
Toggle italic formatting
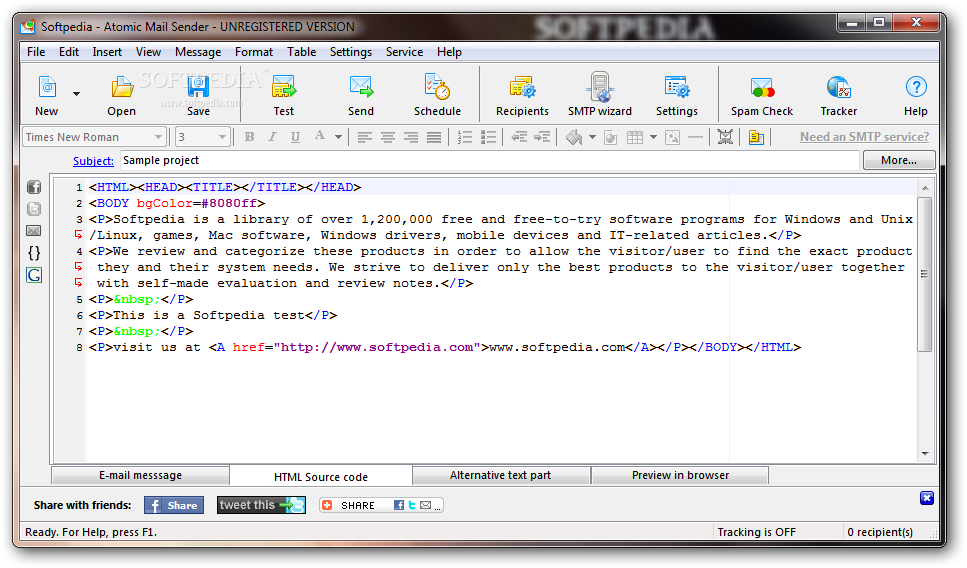(x=272, y=137)
